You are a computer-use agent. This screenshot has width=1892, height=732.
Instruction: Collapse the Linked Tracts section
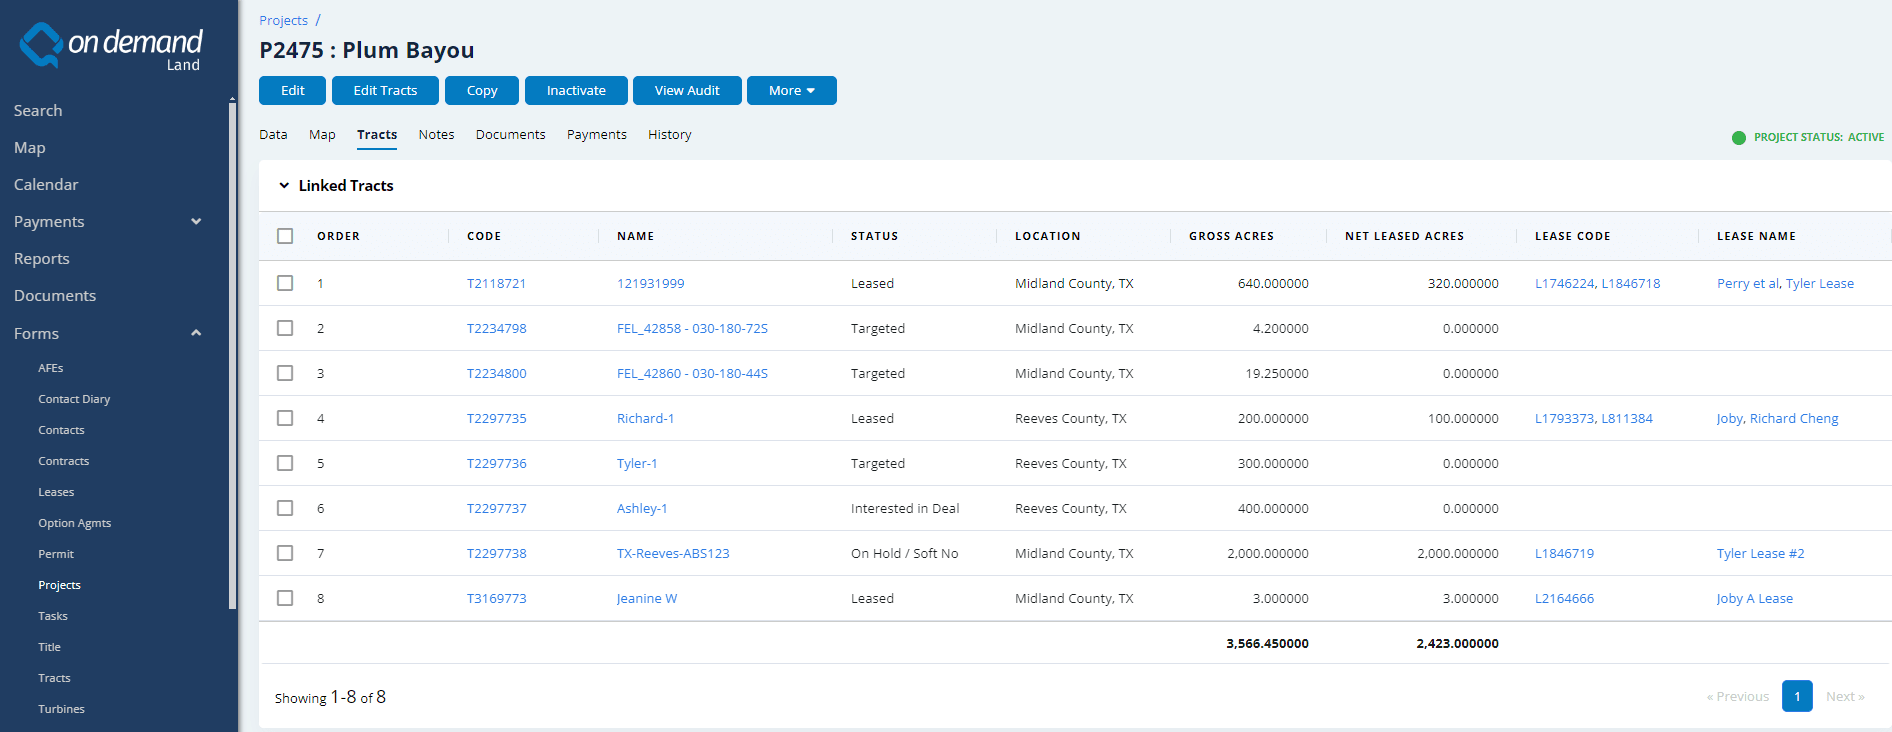tap(284, 186)
